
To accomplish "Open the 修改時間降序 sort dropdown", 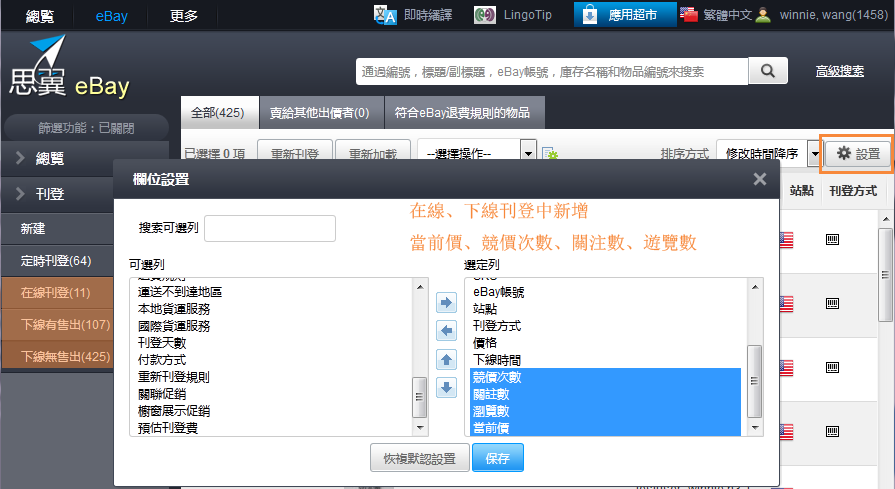I will point(768,153).
